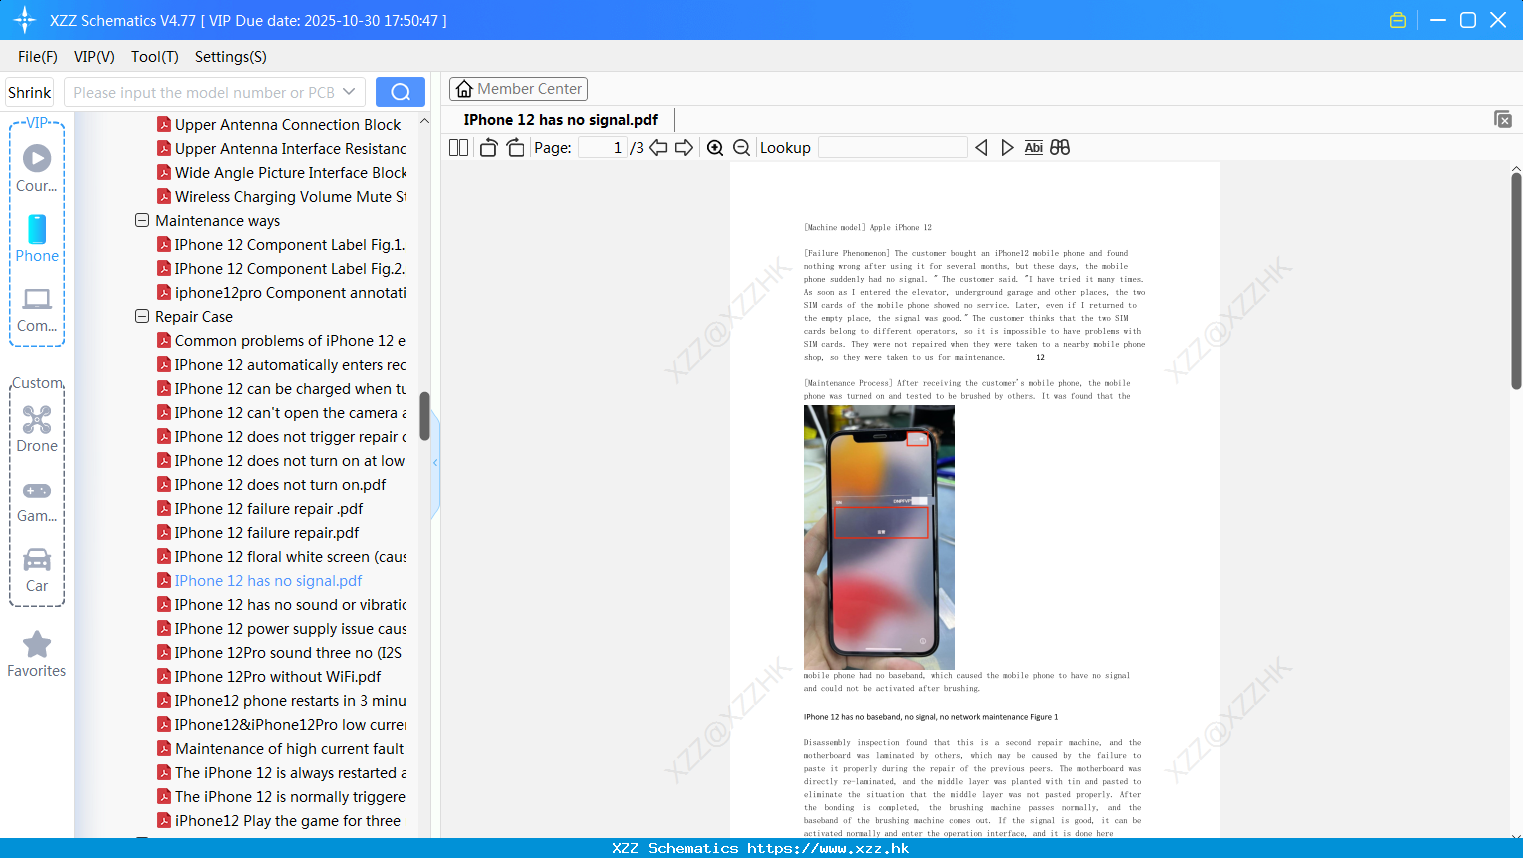
Task: Select the 'IPhone 12 has no signal.pdf' tab
Action: point(561,120)
